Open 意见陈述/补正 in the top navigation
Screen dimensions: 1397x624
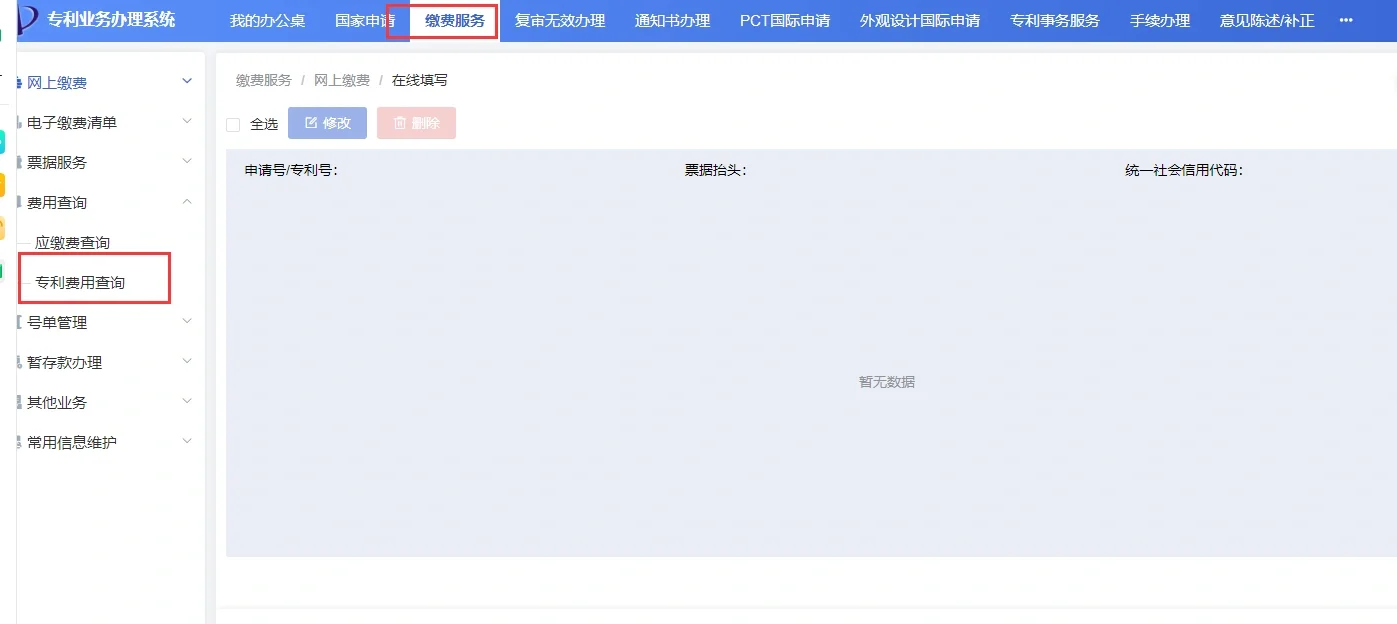click(x=1266, y=20)
